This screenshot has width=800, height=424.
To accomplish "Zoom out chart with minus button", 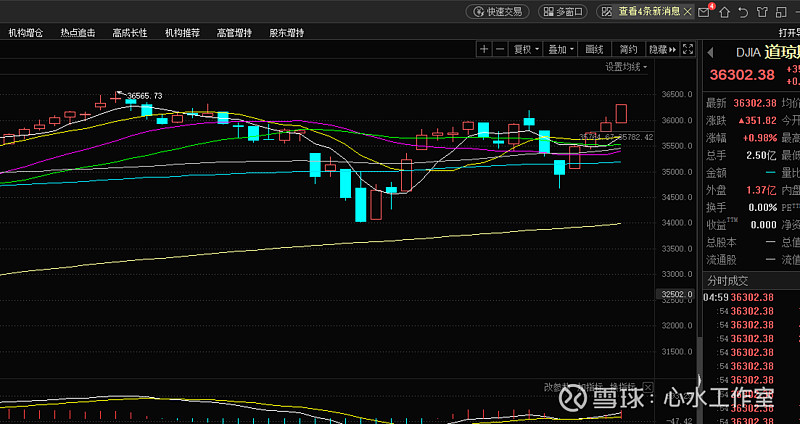I will (x=501, y=49).
